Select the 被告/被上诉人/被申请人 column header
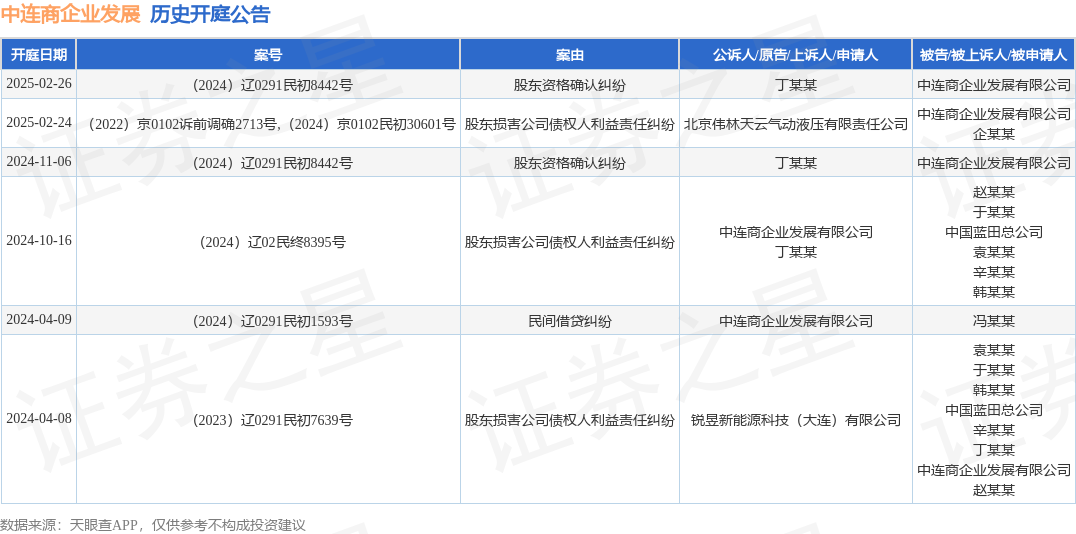The height and width of the screenshot is (534, 1076). coord(994,55)
